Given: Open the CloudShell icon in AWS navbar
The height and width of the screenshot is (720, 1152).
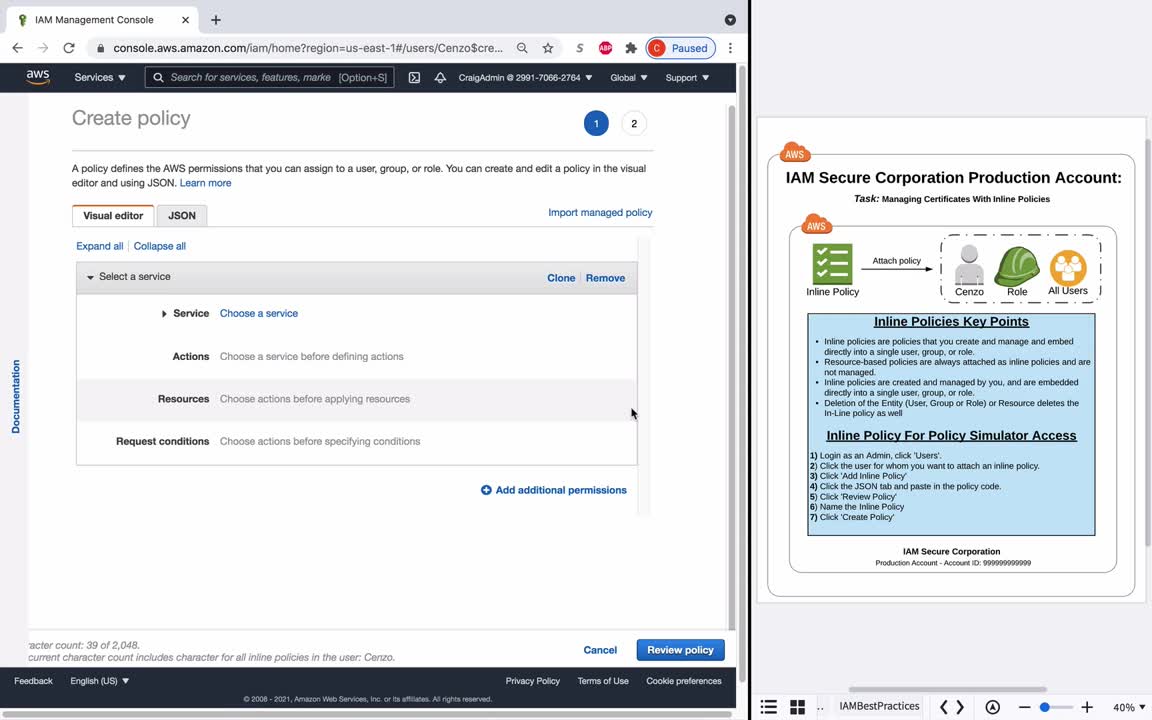Looking at the screenshot, I should 414,77.
